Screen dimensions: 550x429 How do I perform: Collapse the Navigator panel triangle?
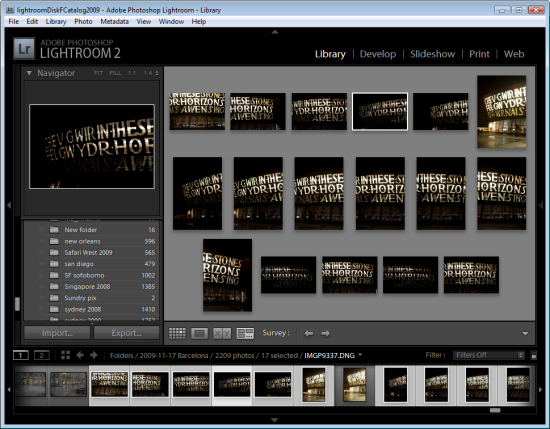[29, 73]
